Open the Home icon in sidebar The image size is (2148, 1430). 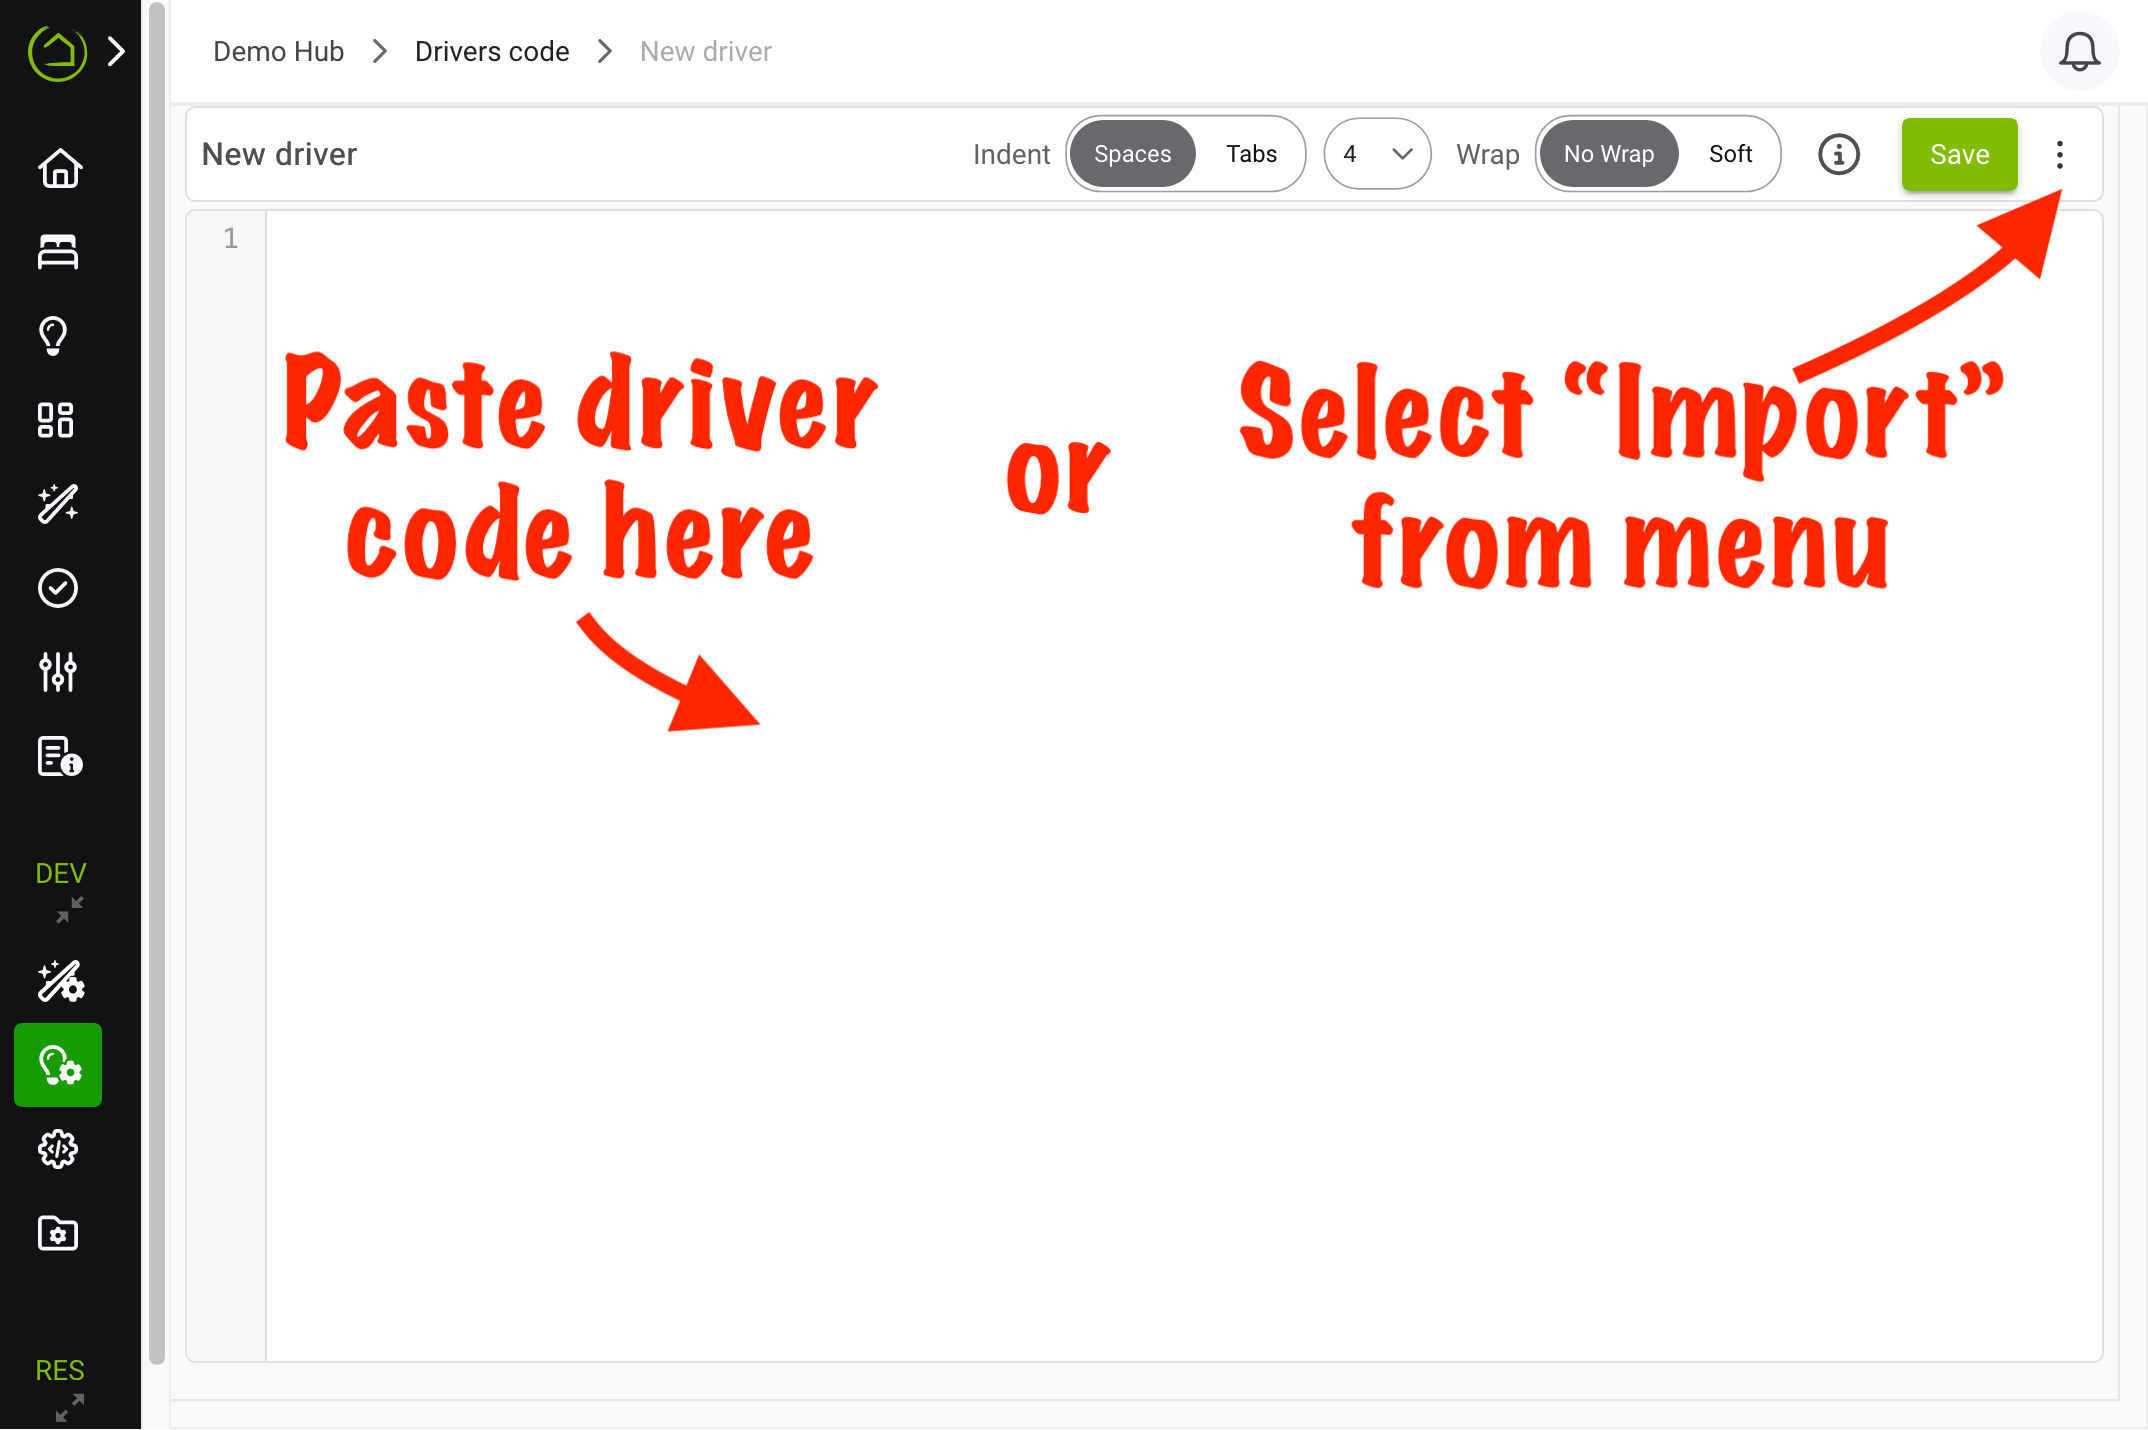(59, 168)
